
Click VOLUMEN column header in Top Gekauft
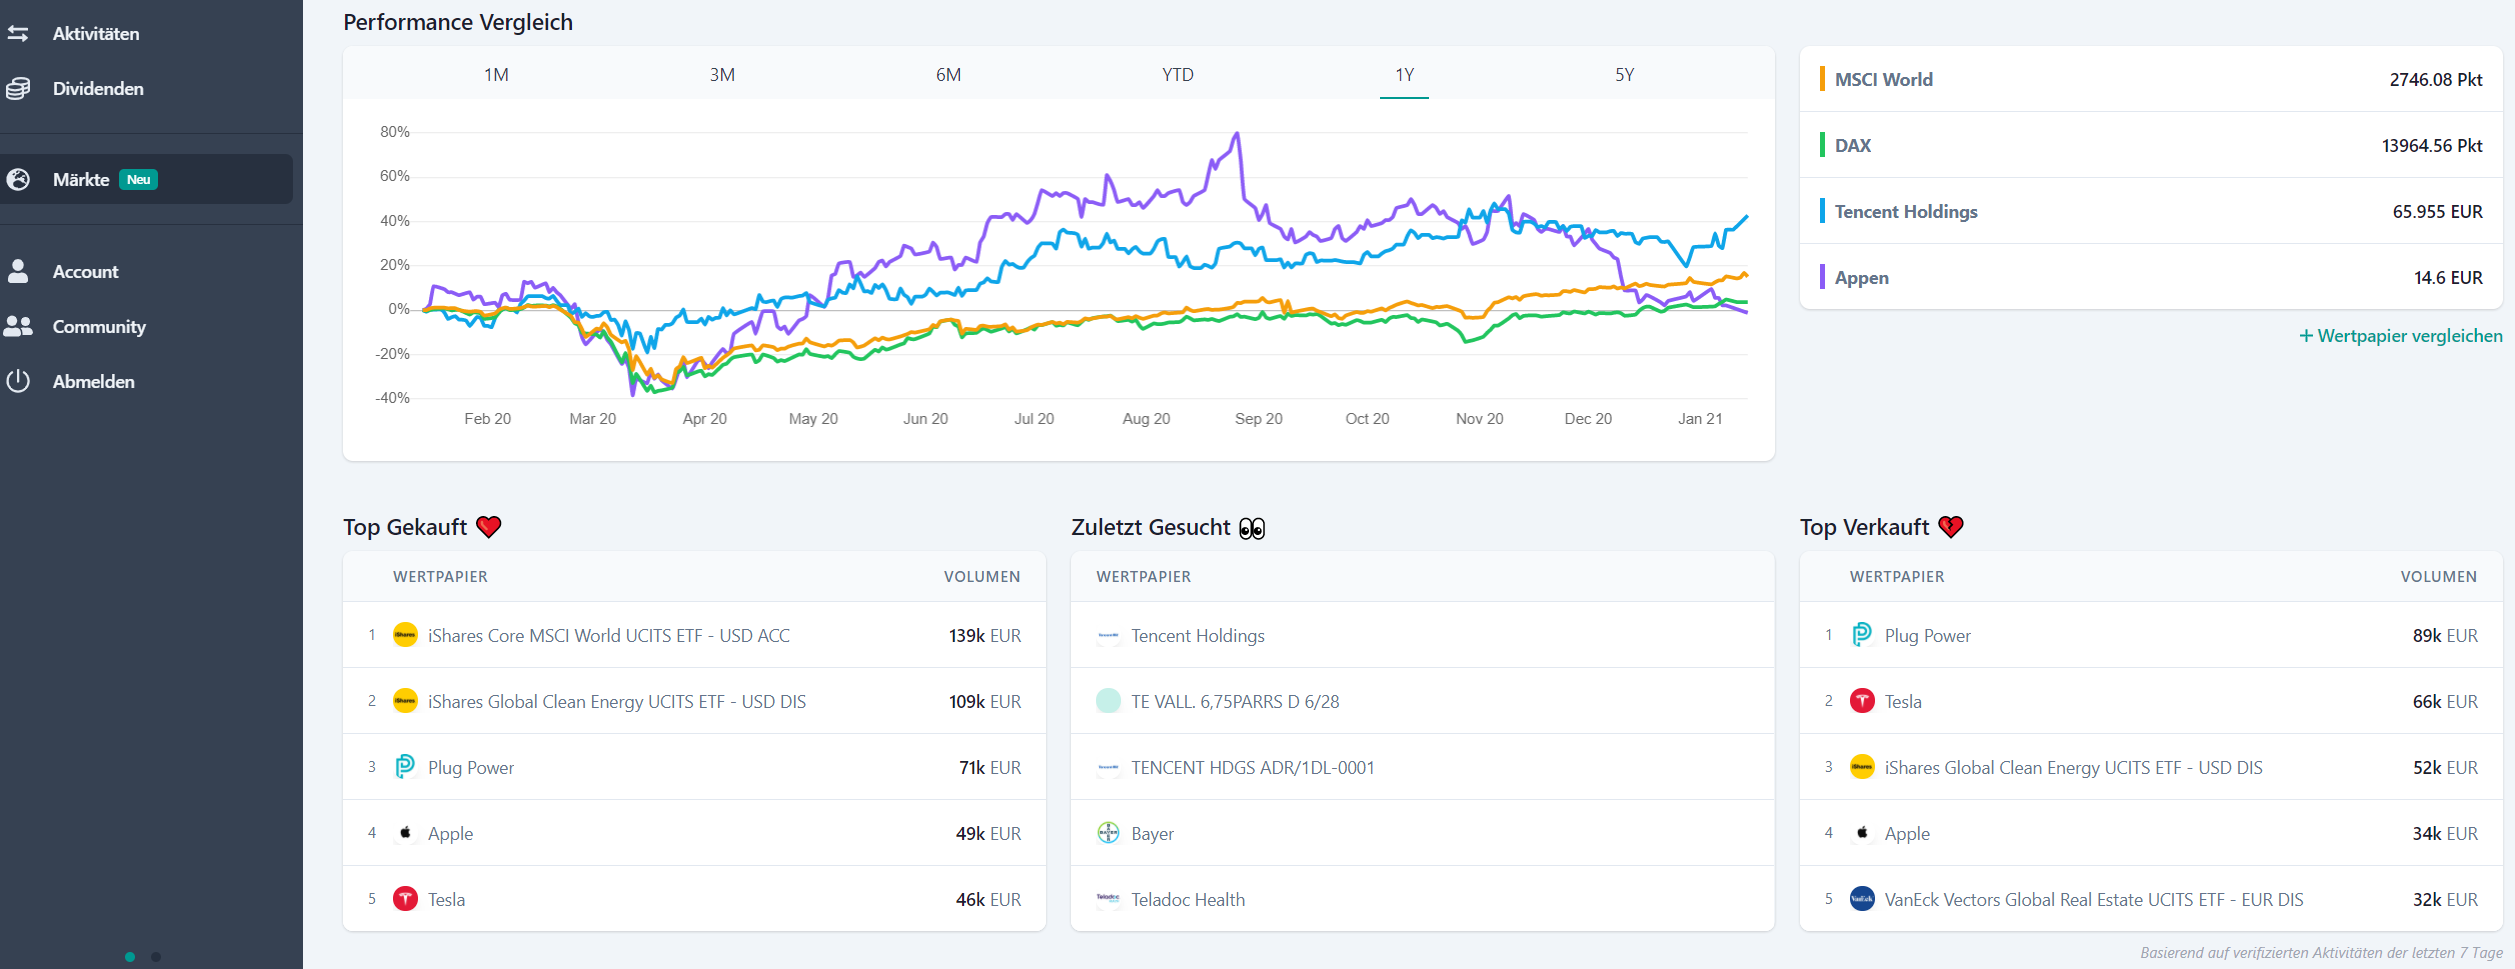[982, 577]
